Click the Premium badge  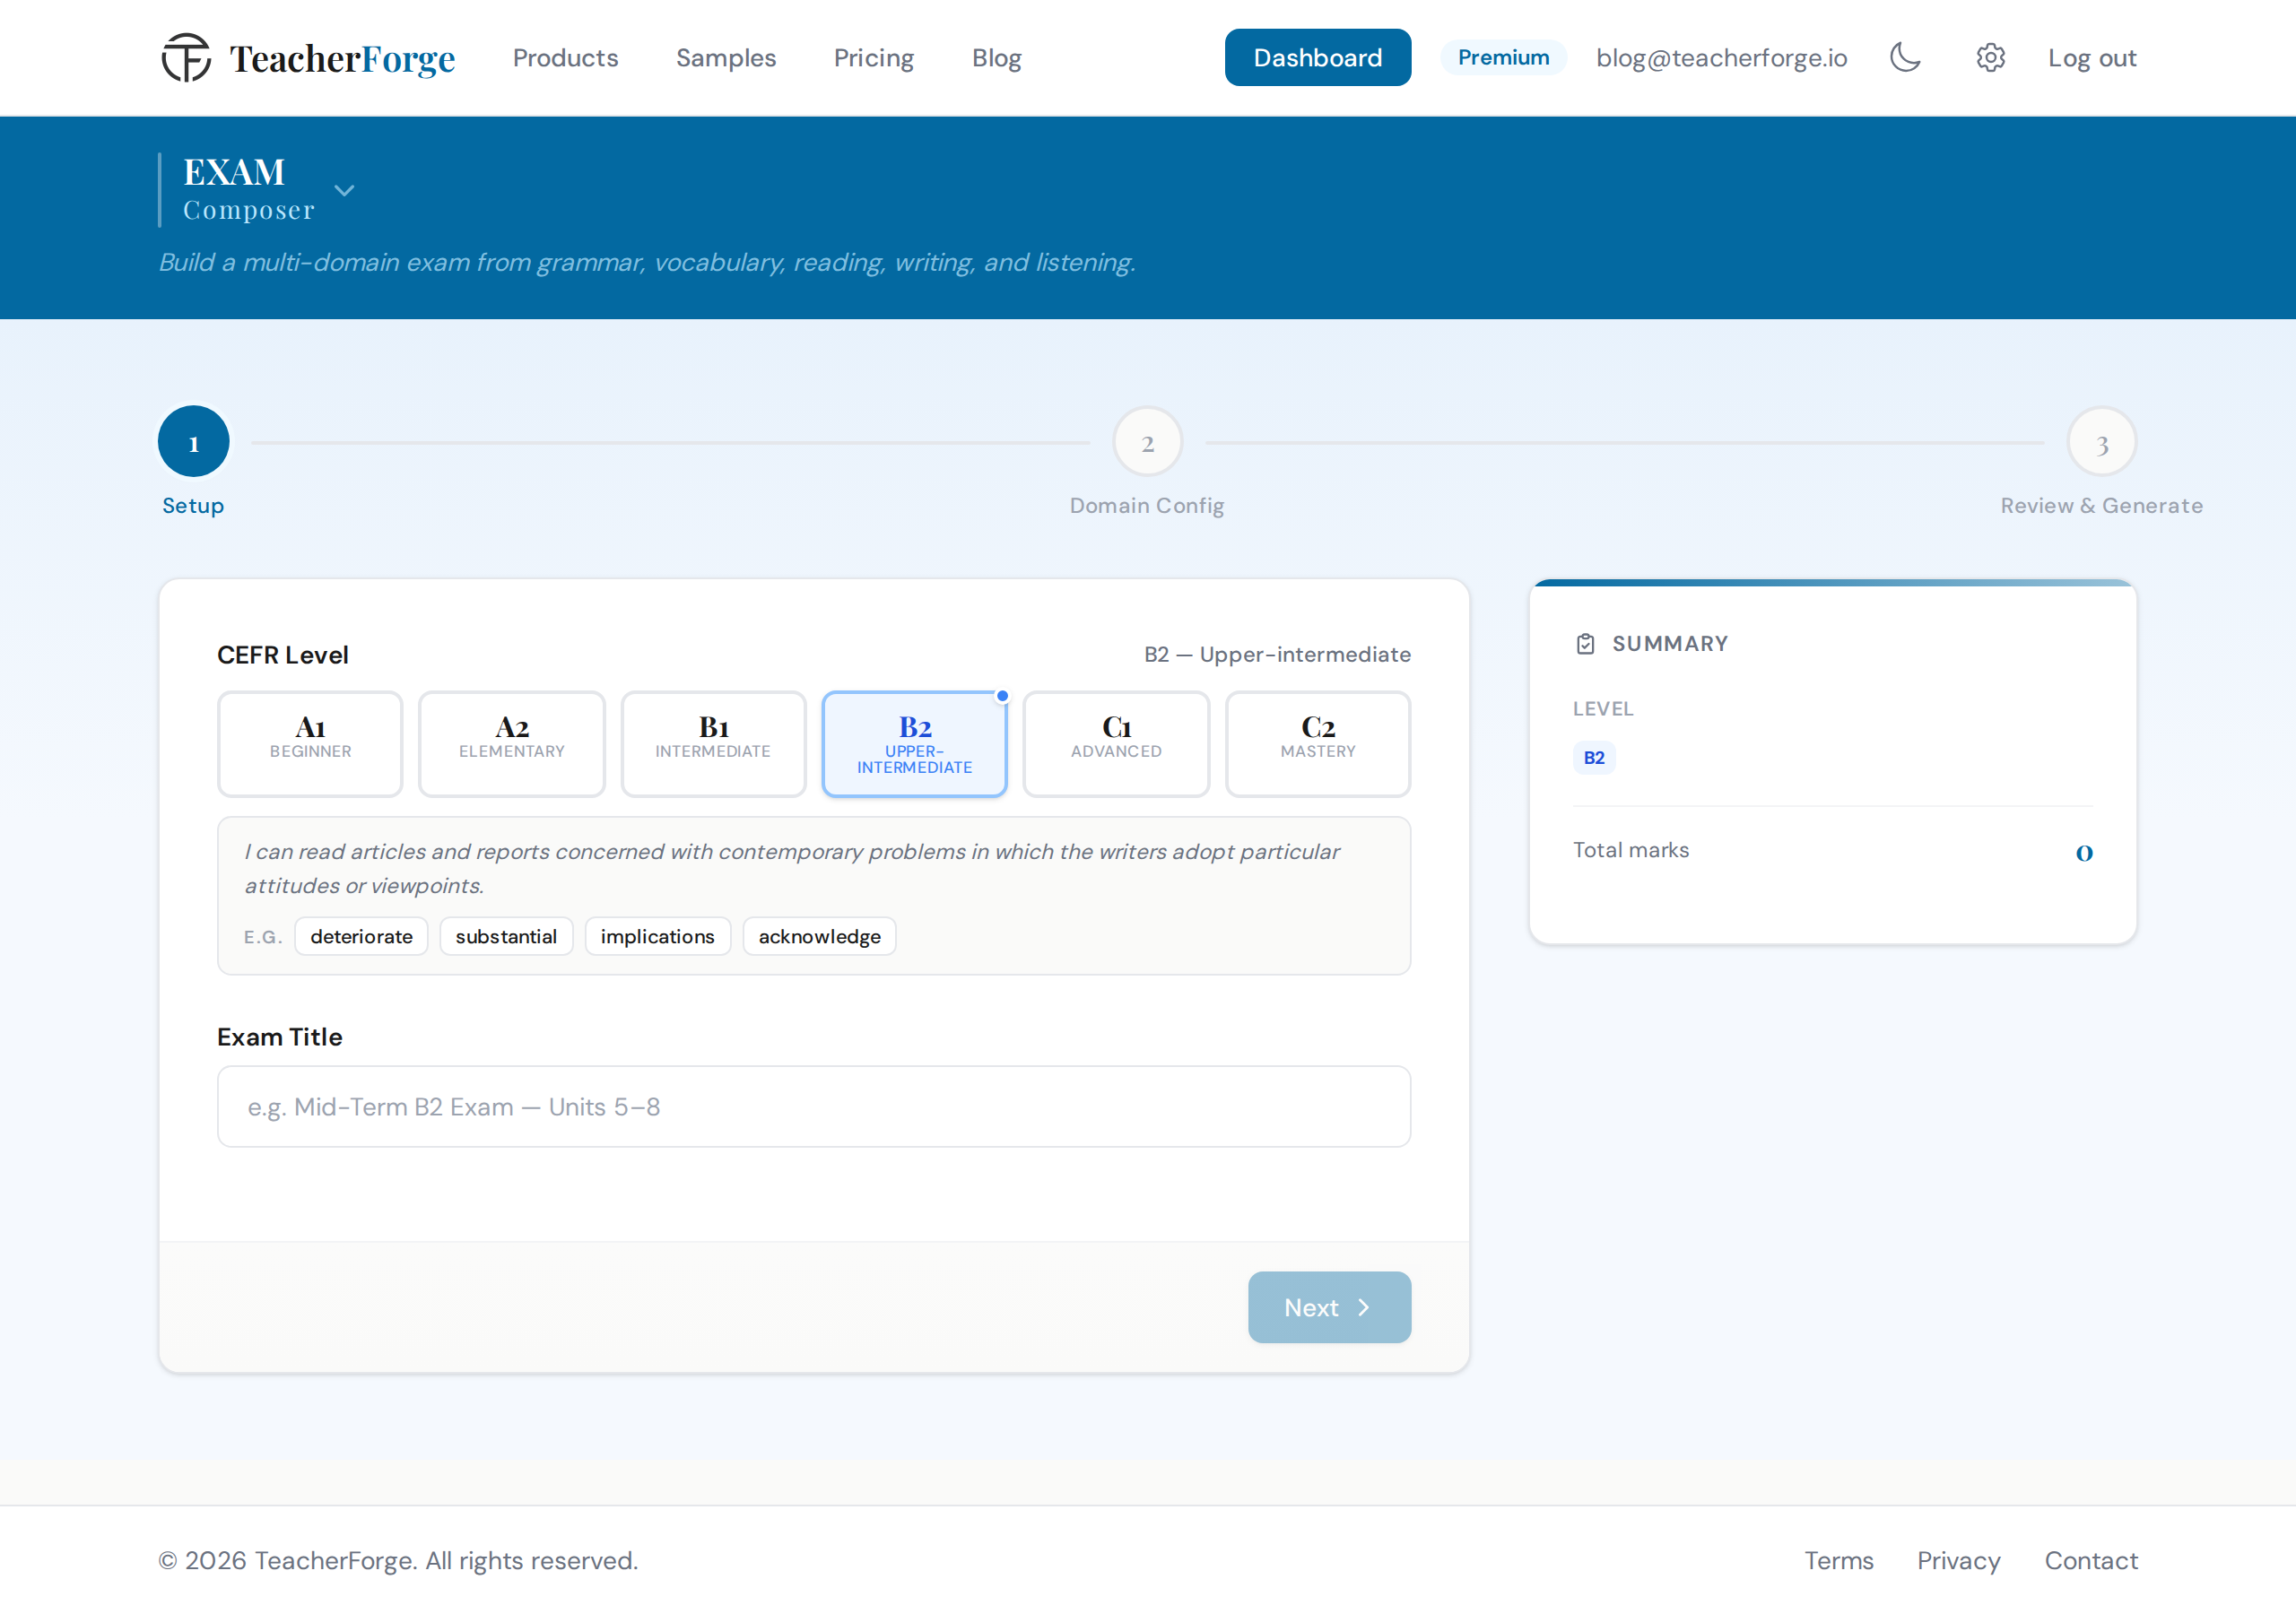[x=1503, y=58]
